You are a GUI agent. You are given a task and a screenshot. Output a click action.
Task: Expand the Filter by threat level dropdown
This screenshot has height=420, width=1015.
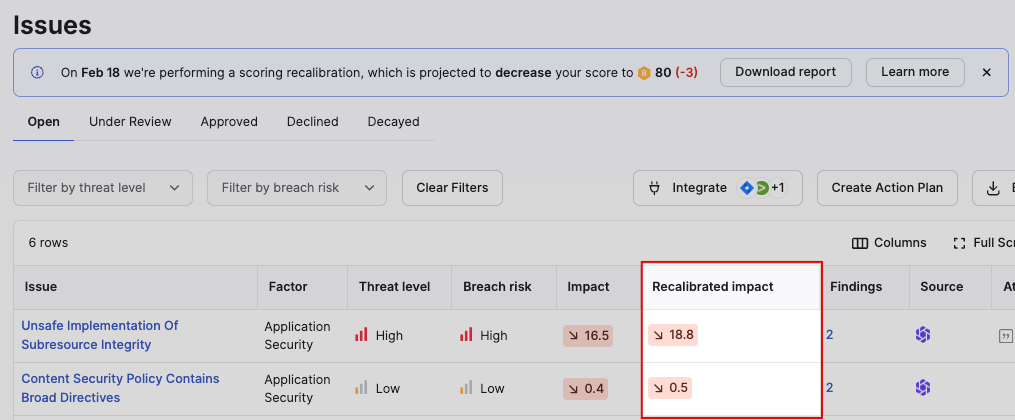(103, 188)
